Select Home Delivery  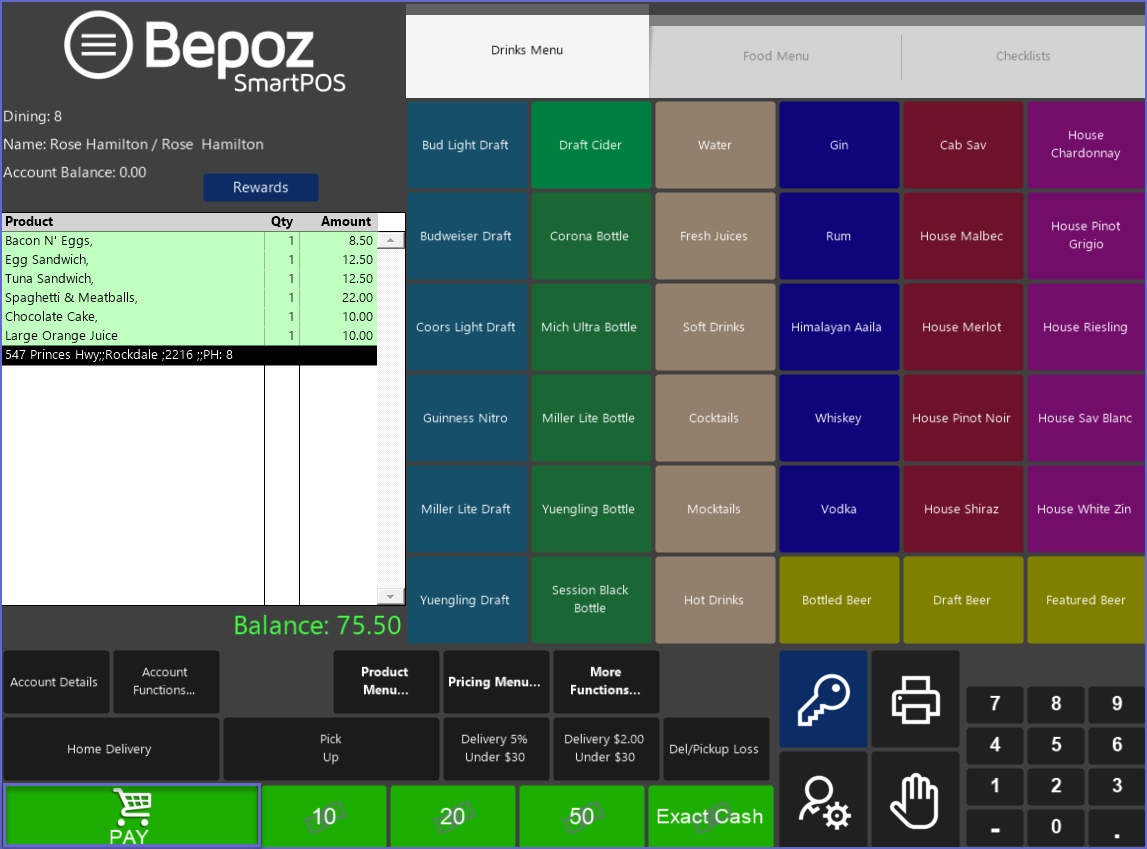tap(110, 749)
